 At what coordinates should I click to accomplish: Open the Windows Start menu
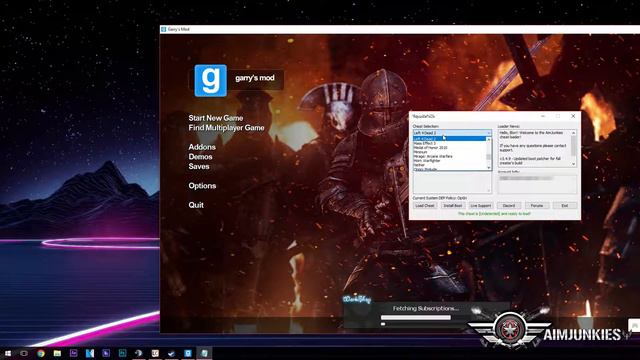pos(8,353)
